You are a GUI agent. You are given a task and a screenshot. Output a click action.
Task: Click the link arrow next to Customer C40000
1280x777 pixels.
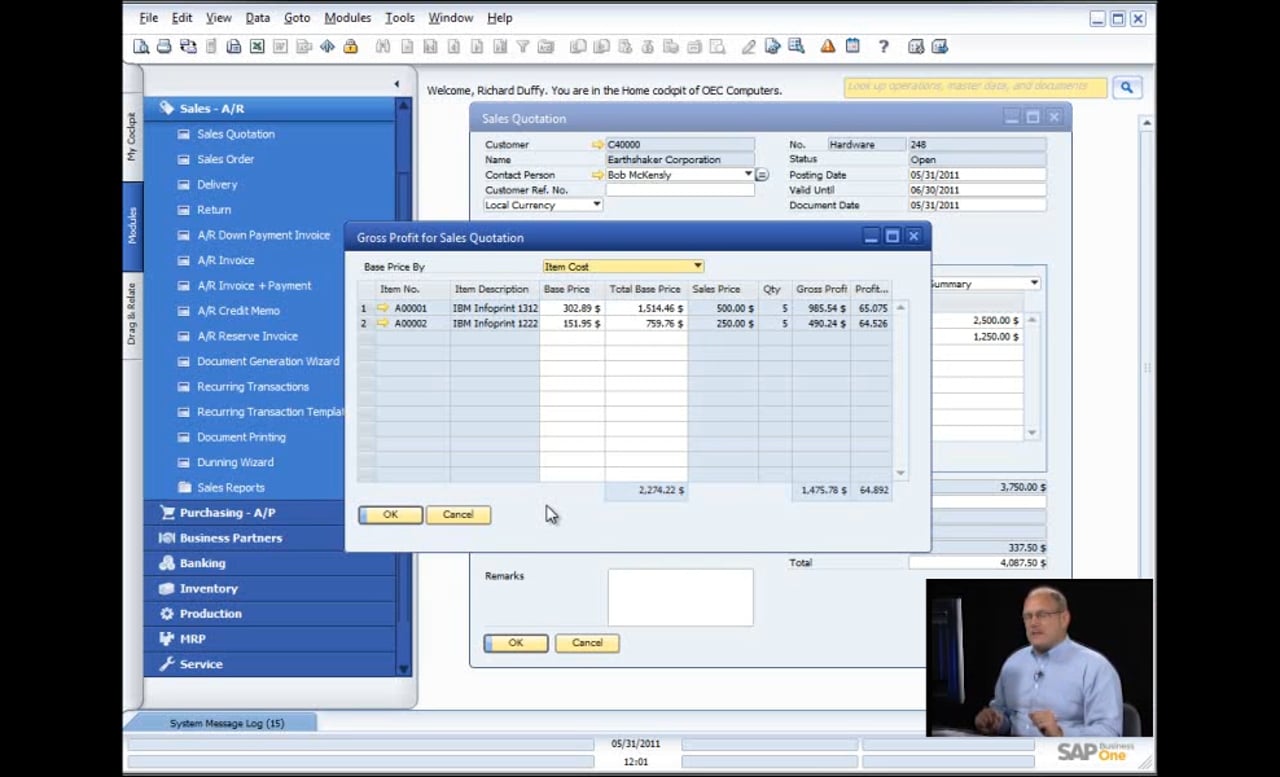[598, 145]
